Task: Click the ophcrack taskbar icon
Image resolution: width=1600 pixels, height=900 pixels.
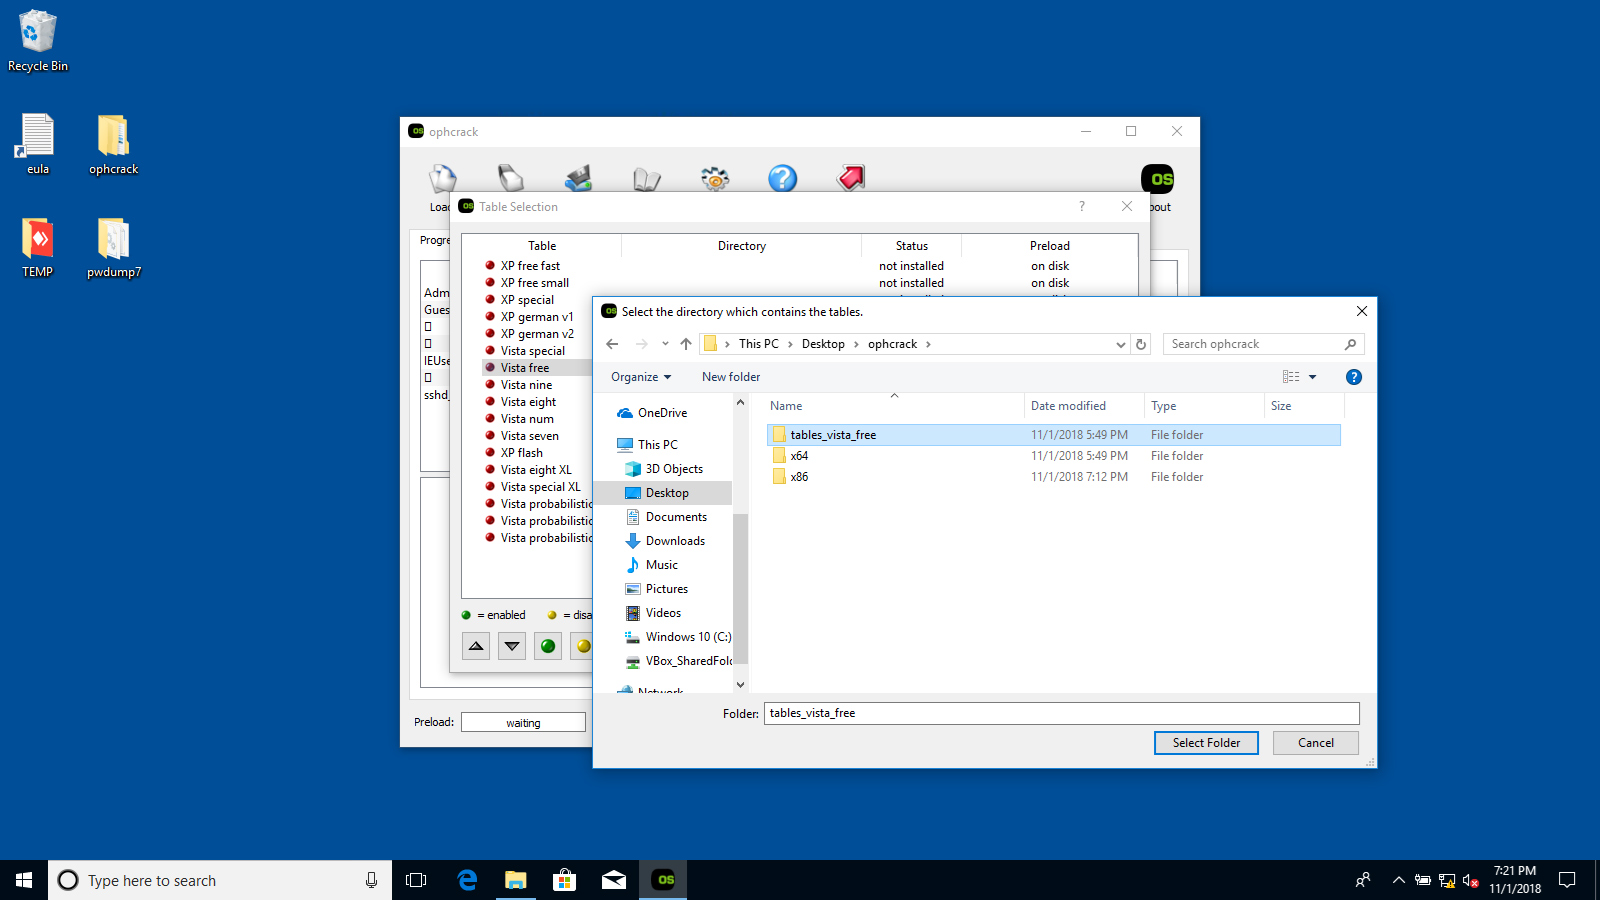Action: pos(664,880)
